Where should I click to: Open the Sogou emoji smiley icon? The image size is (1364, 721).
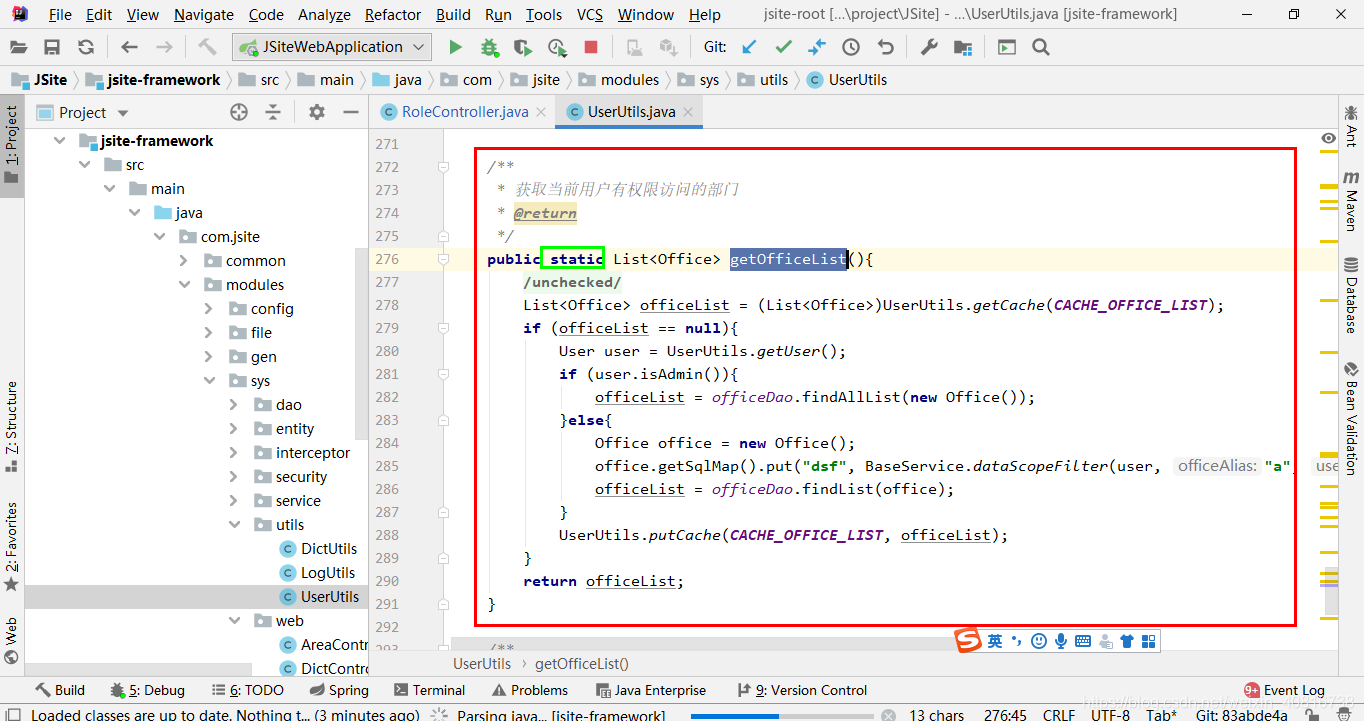pyautogui.click(x=1039, y=641)
